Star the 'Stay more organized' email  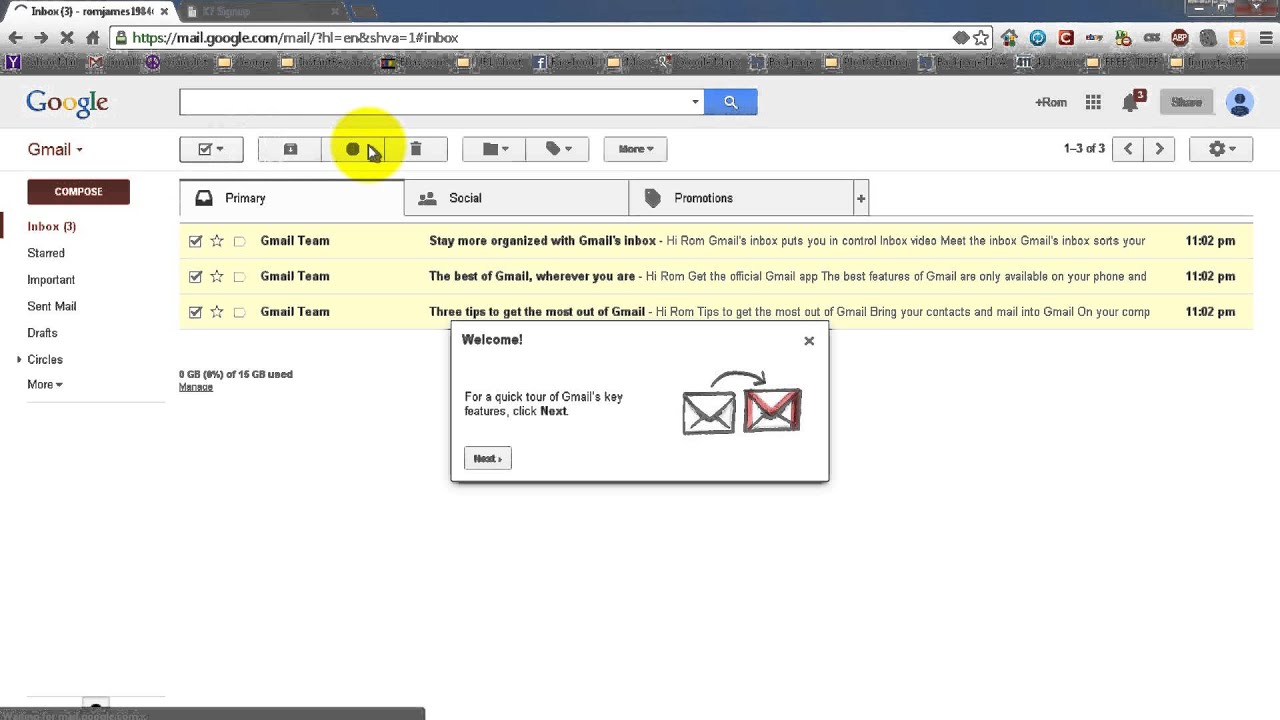click(x=217, y=241)
